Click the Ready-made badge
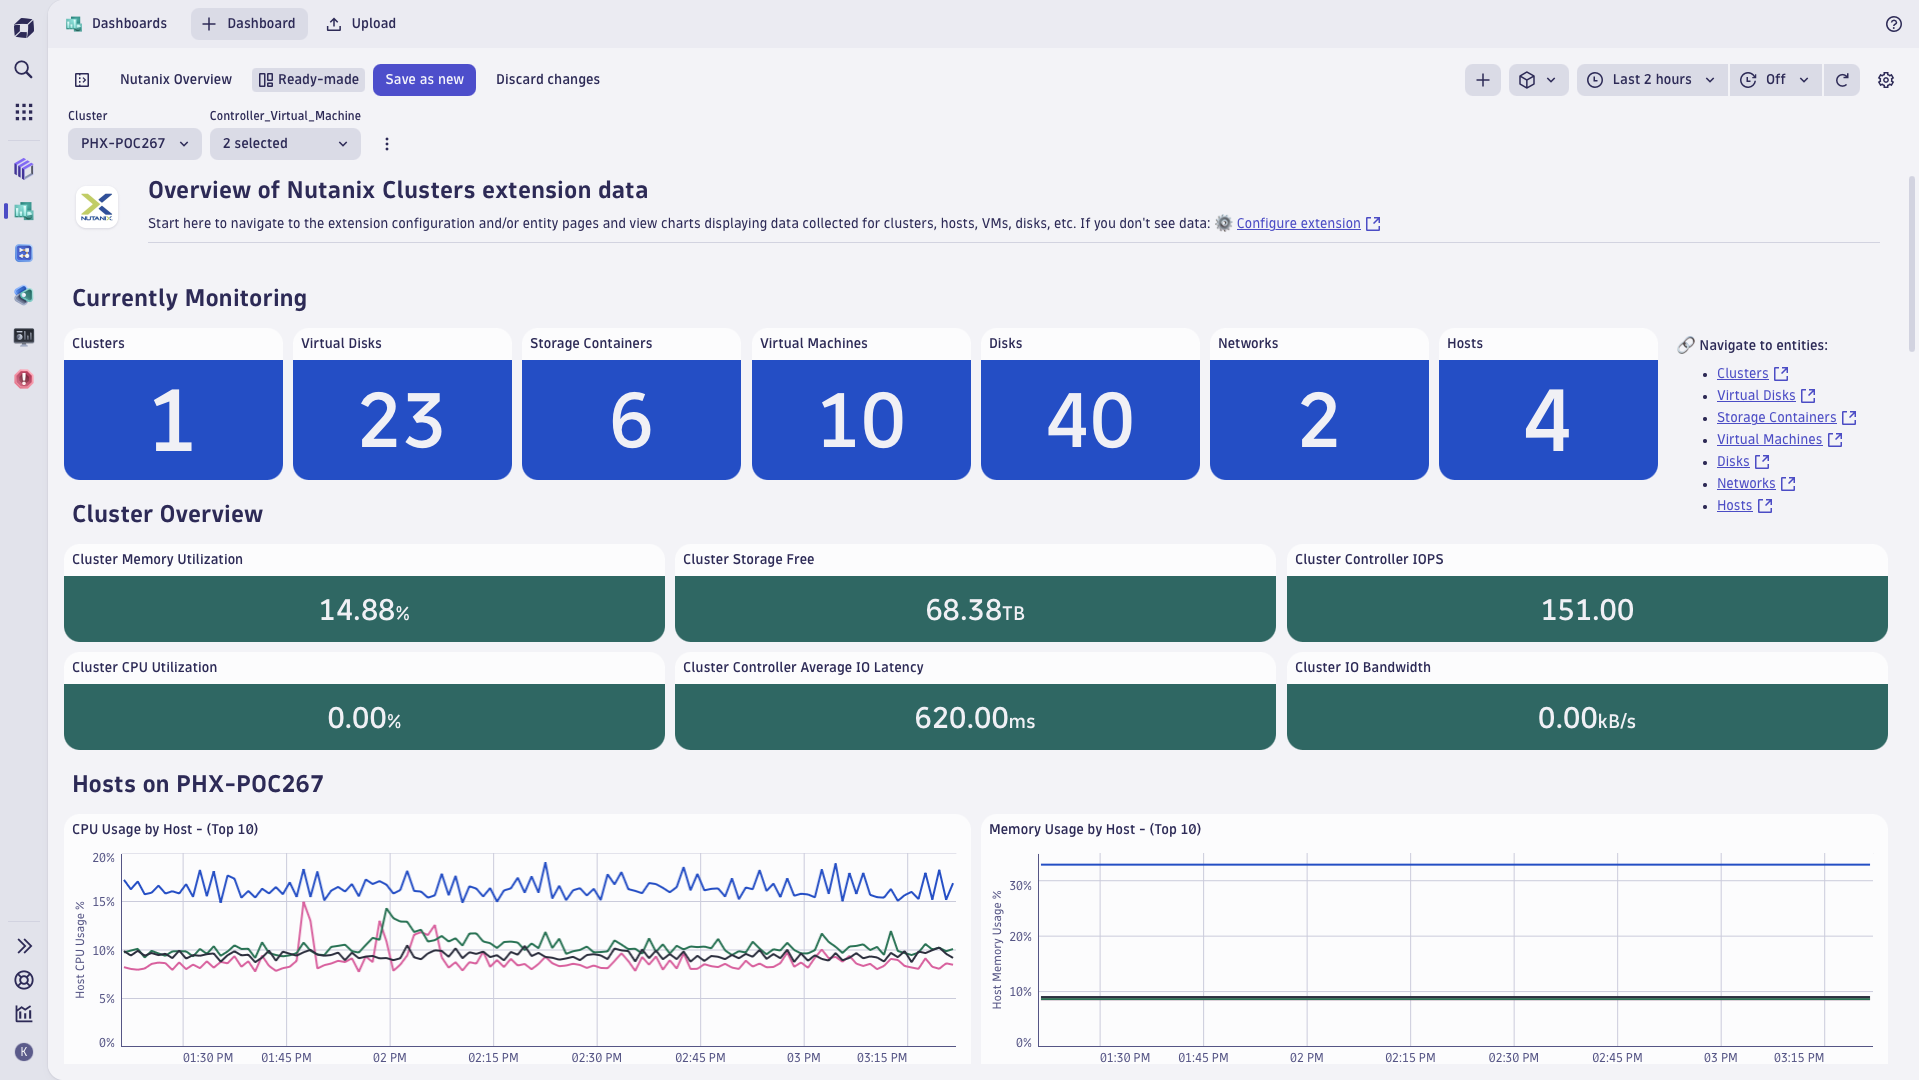This screenshot has height=1080, width=1919. (x=308, y=80)
